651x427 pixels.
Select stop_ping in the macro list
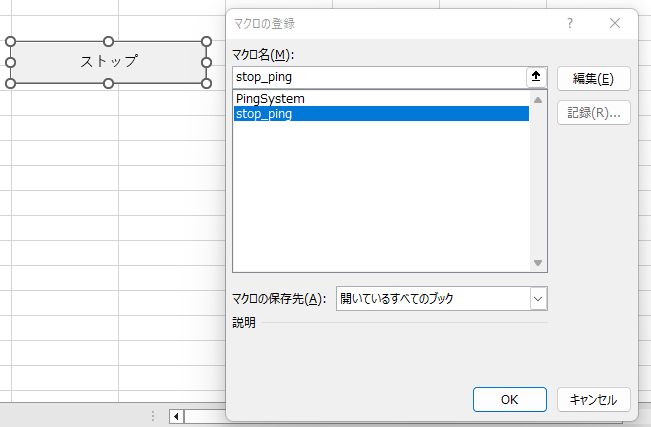click(264, 114)
